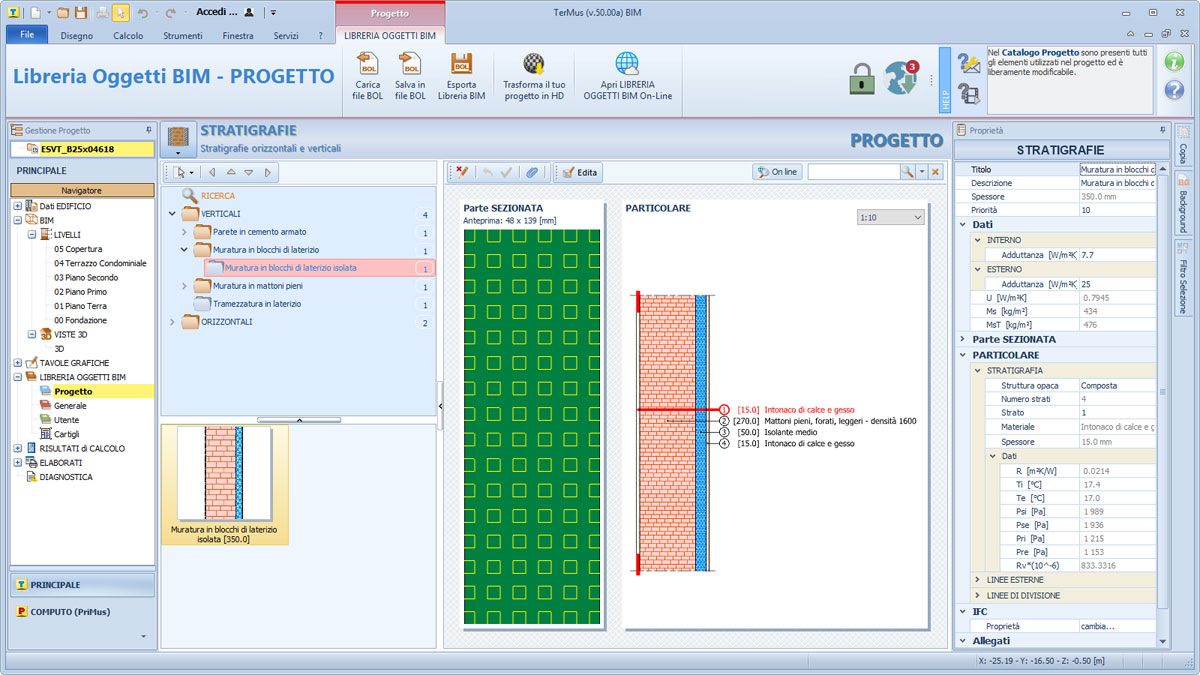
Task: Open the Strumenti menu
Action: [x=183, y=36]
